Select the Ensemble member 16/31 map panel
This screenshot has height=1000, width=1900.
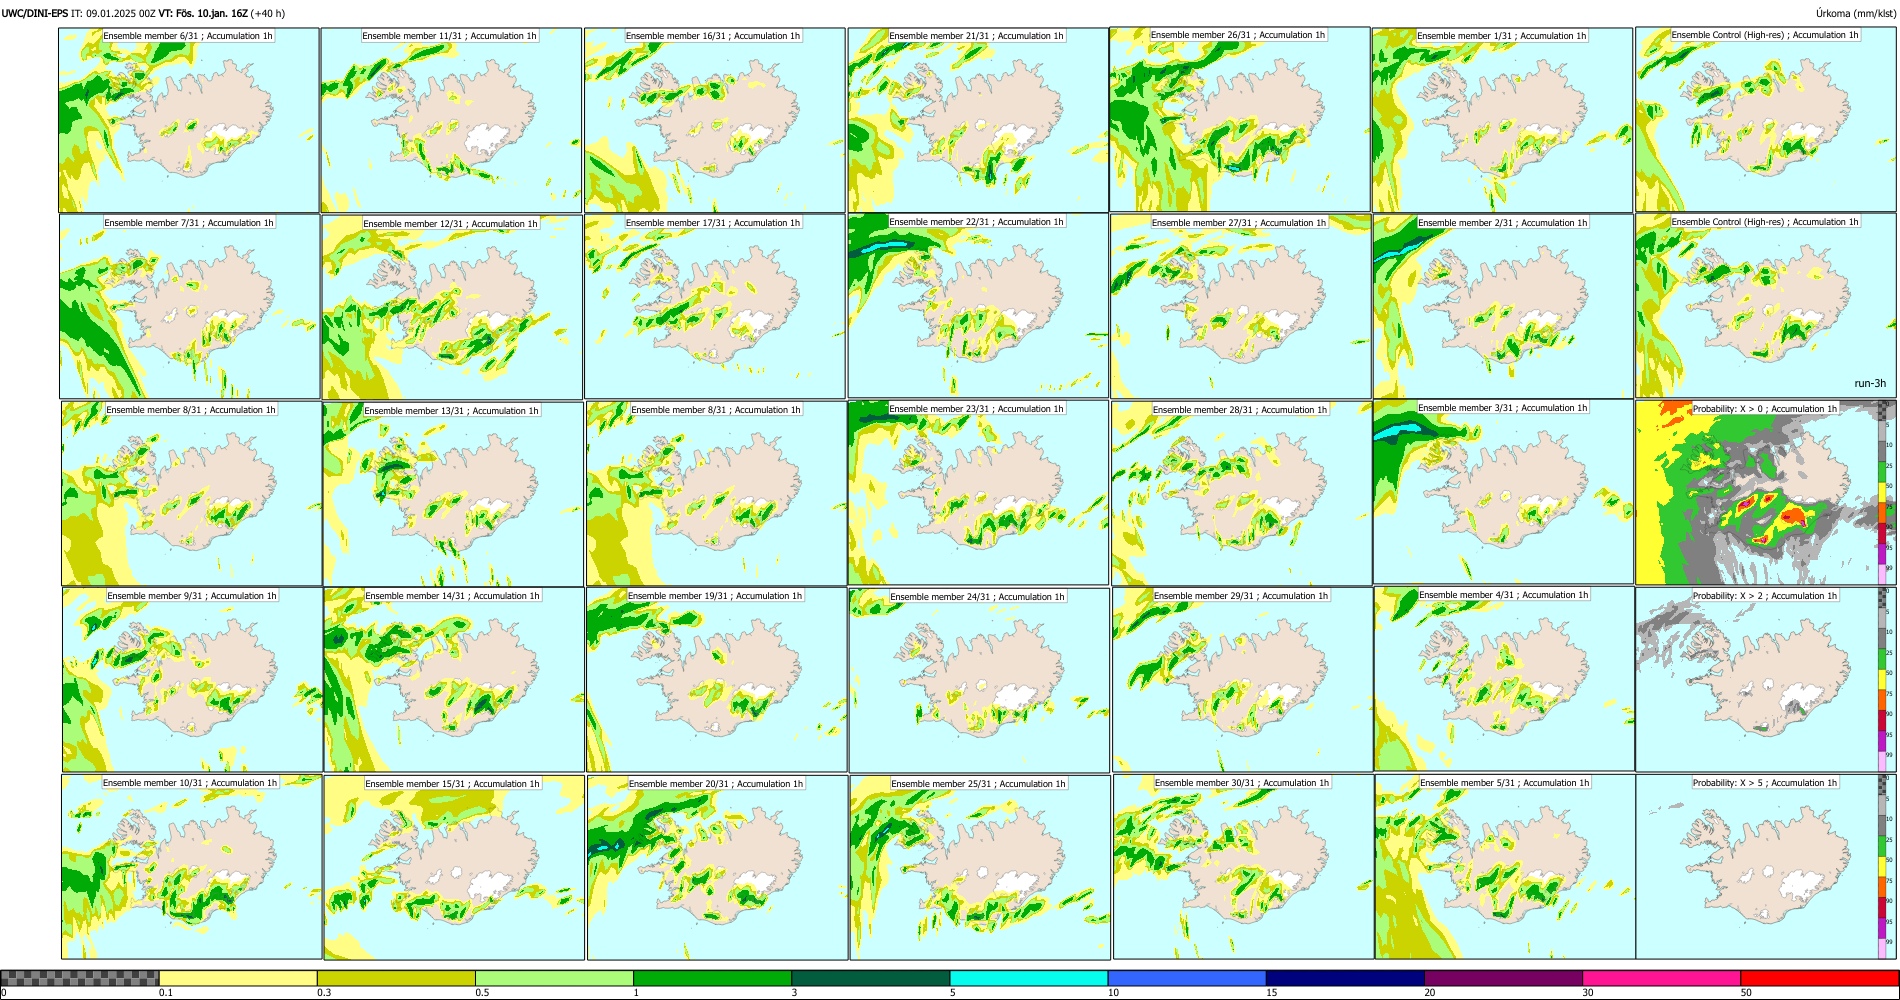pyautogui.click(x=714, y=120)
